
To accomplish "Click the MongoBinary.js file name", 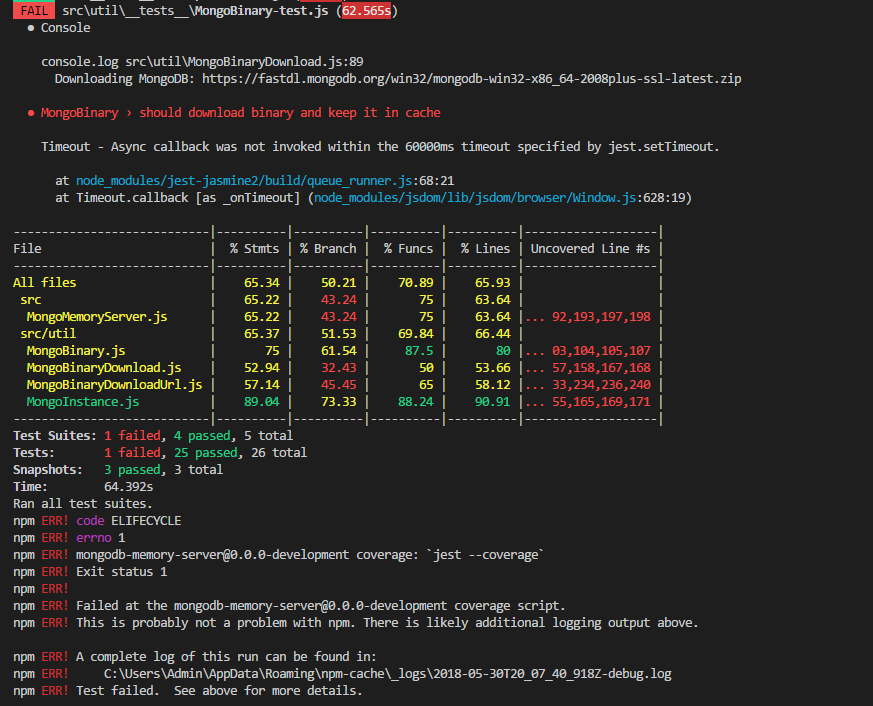I will point(76,351).
